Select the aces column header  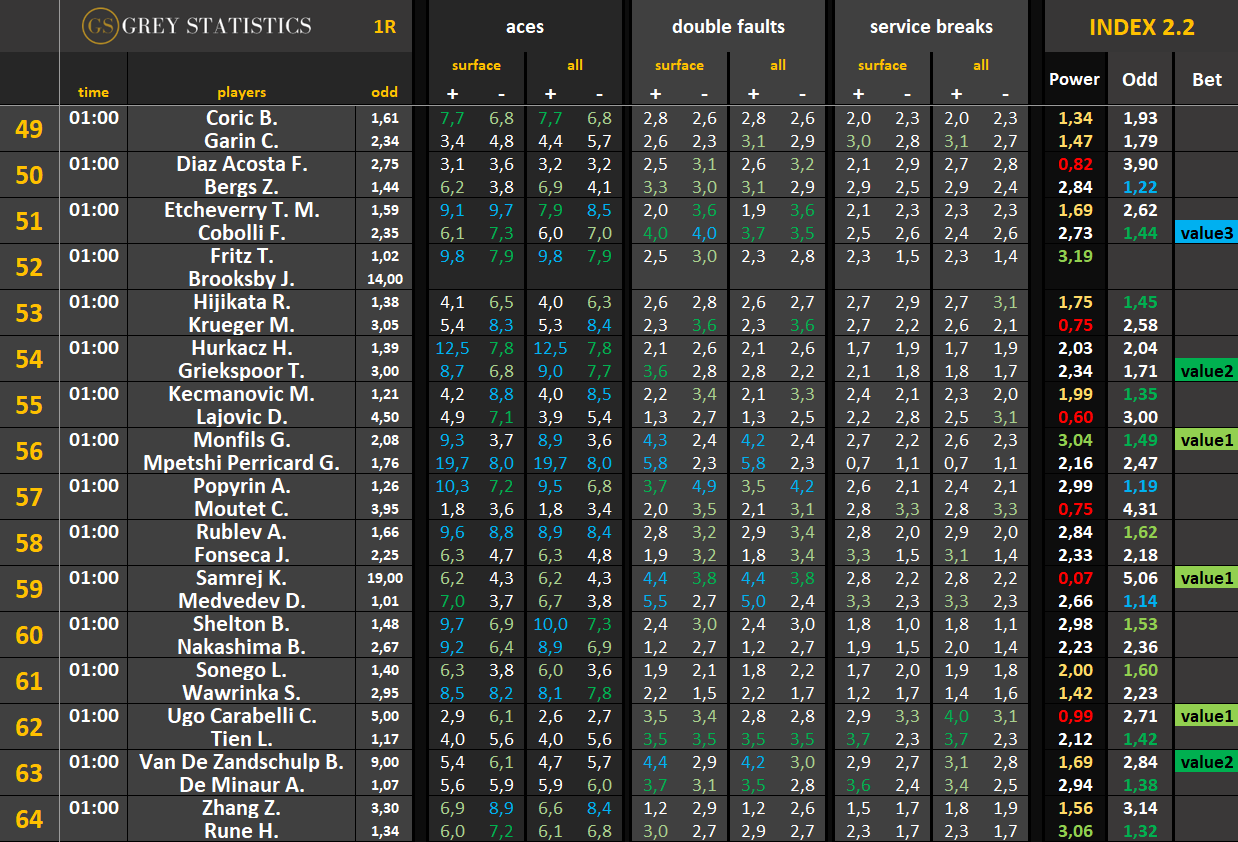524,27
